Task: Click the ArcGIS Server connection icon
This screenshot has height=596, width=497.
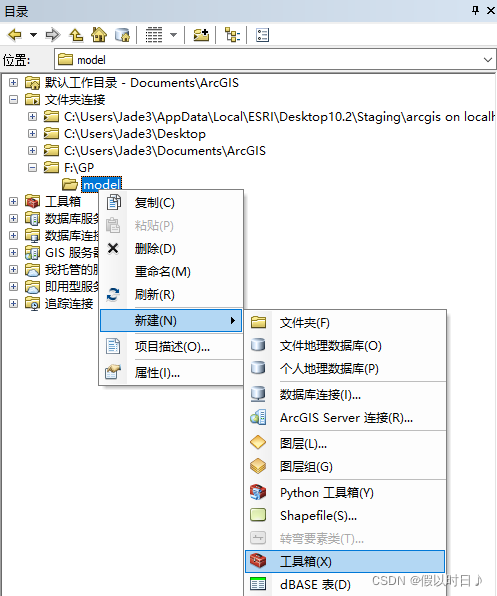Action: point(258,417)
